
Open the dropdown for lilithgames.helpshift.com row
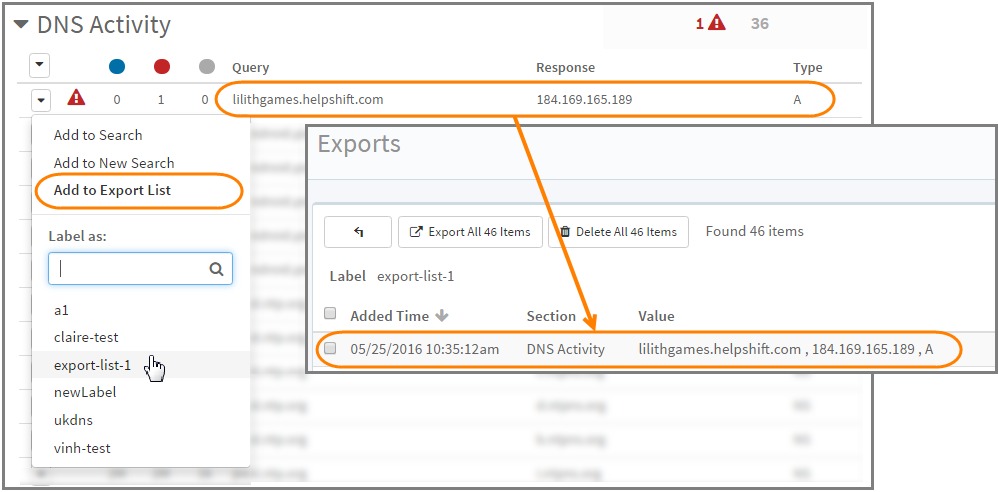click(x=40, y=99)
